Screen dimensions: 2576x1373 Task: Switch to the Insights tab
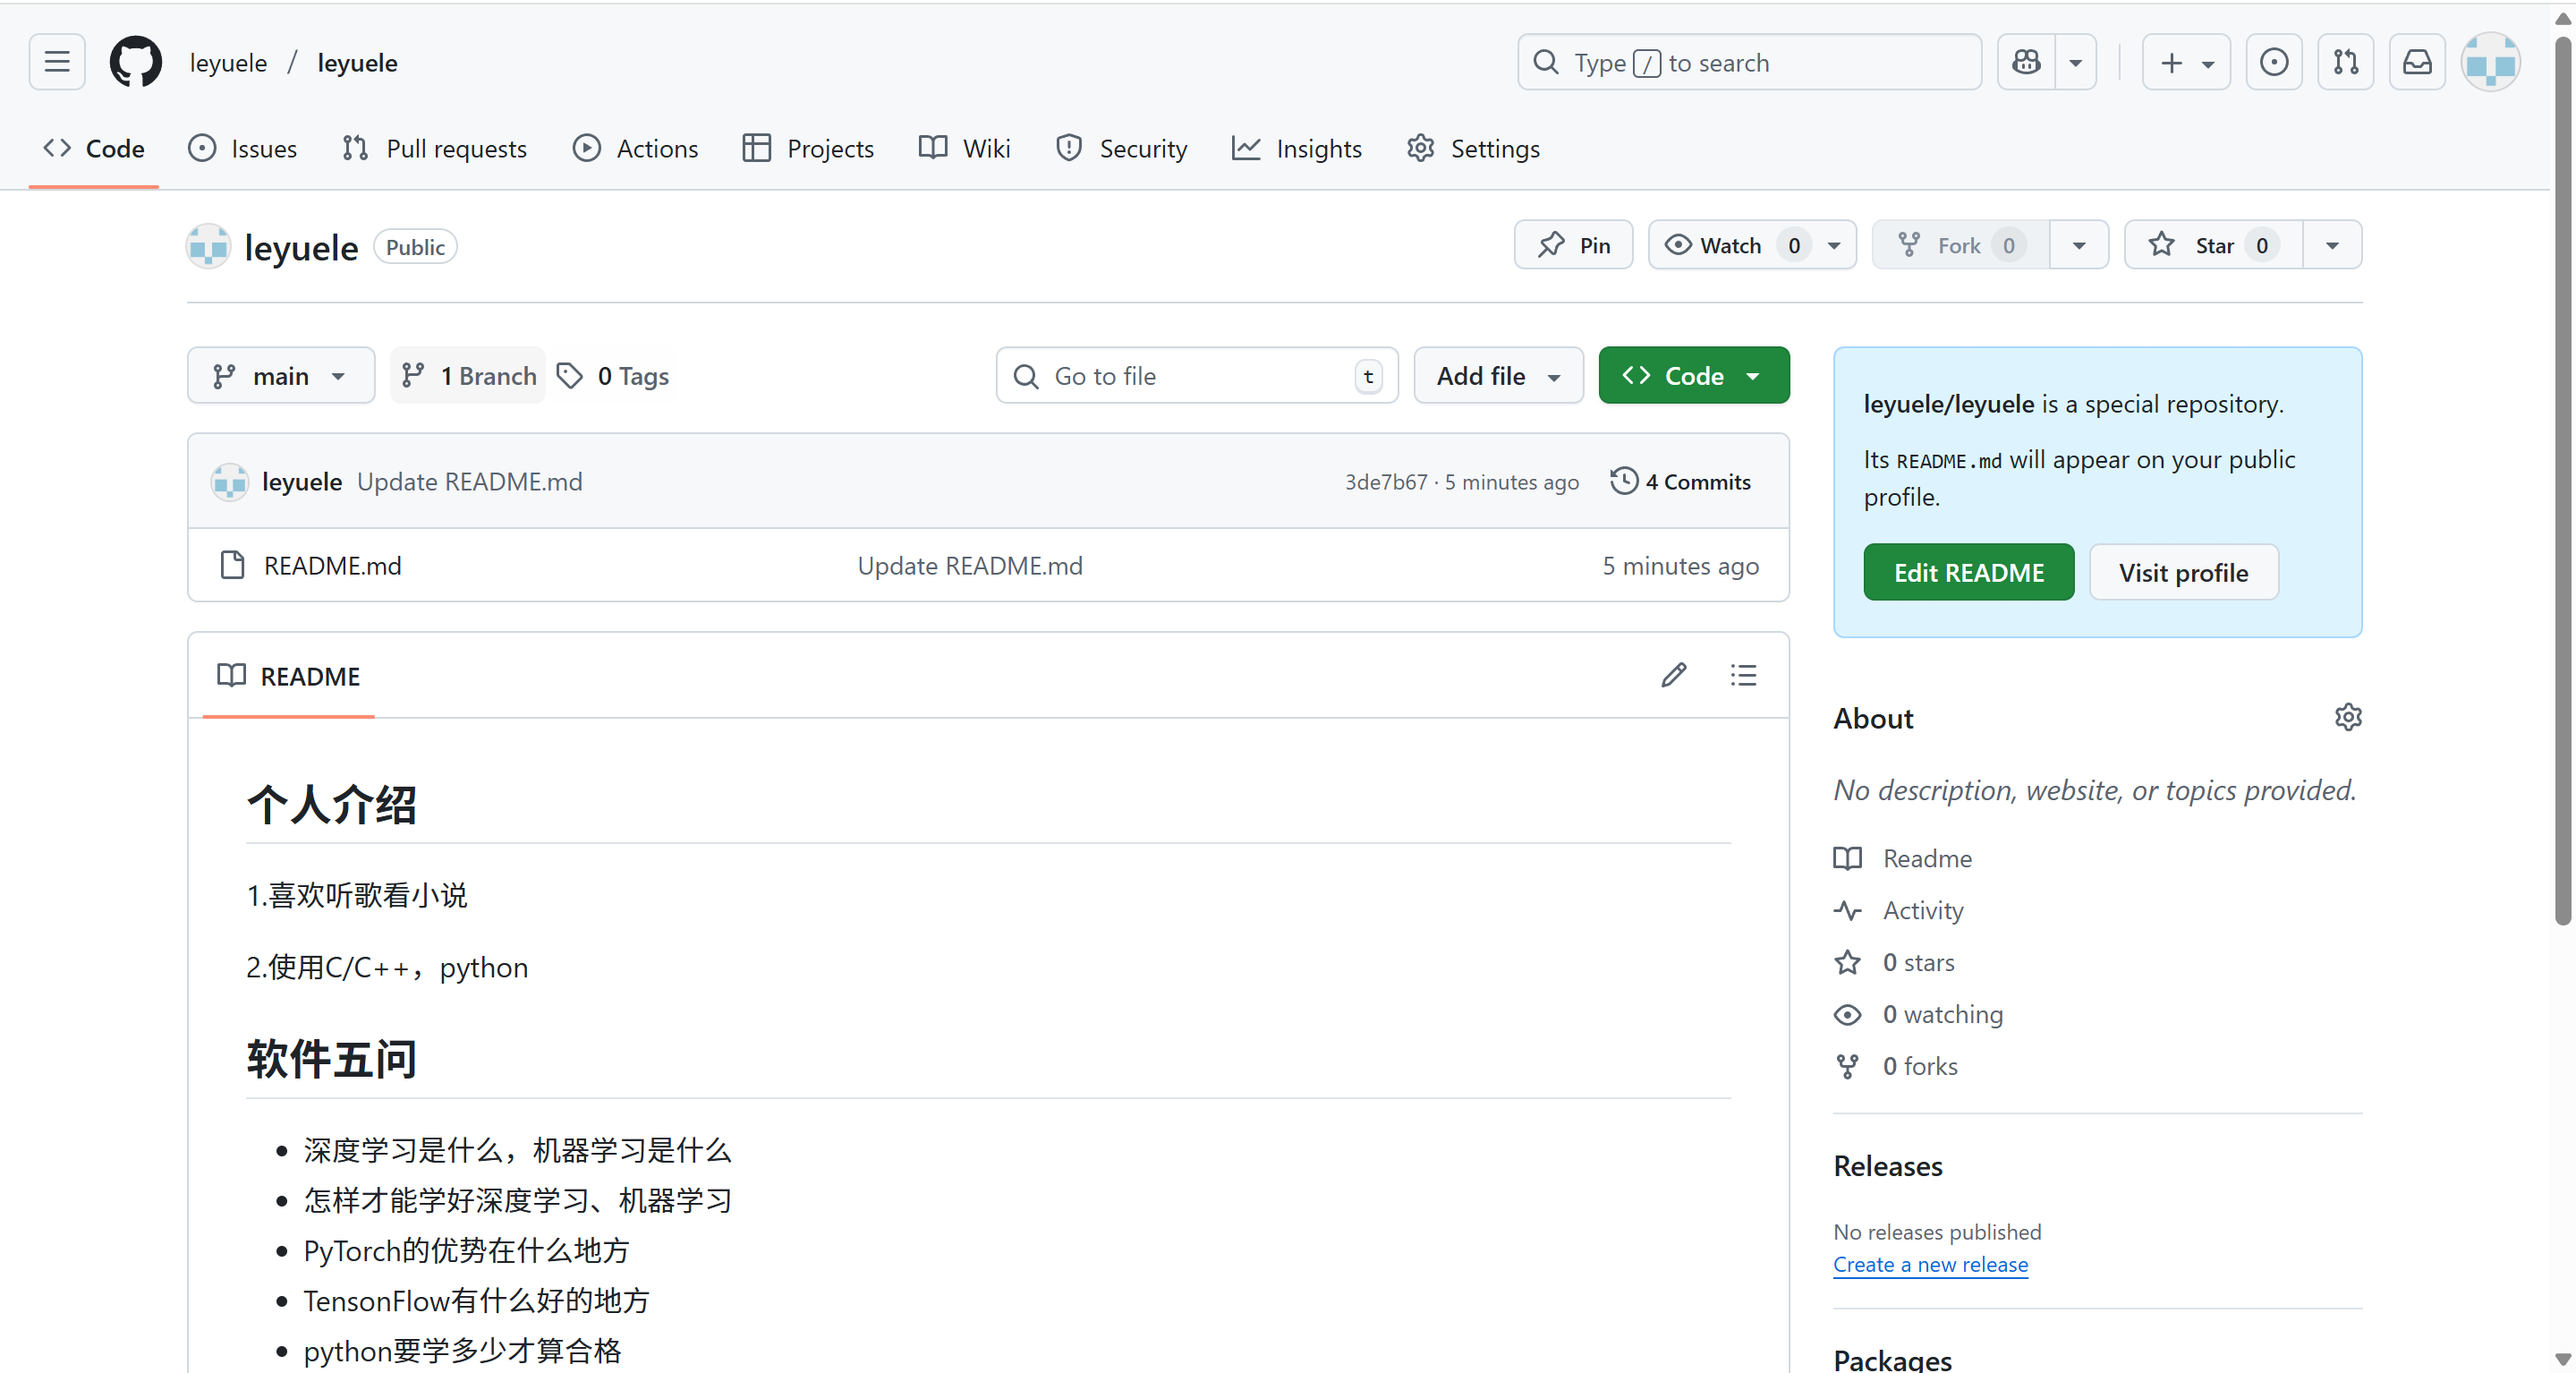(1297, 148)
